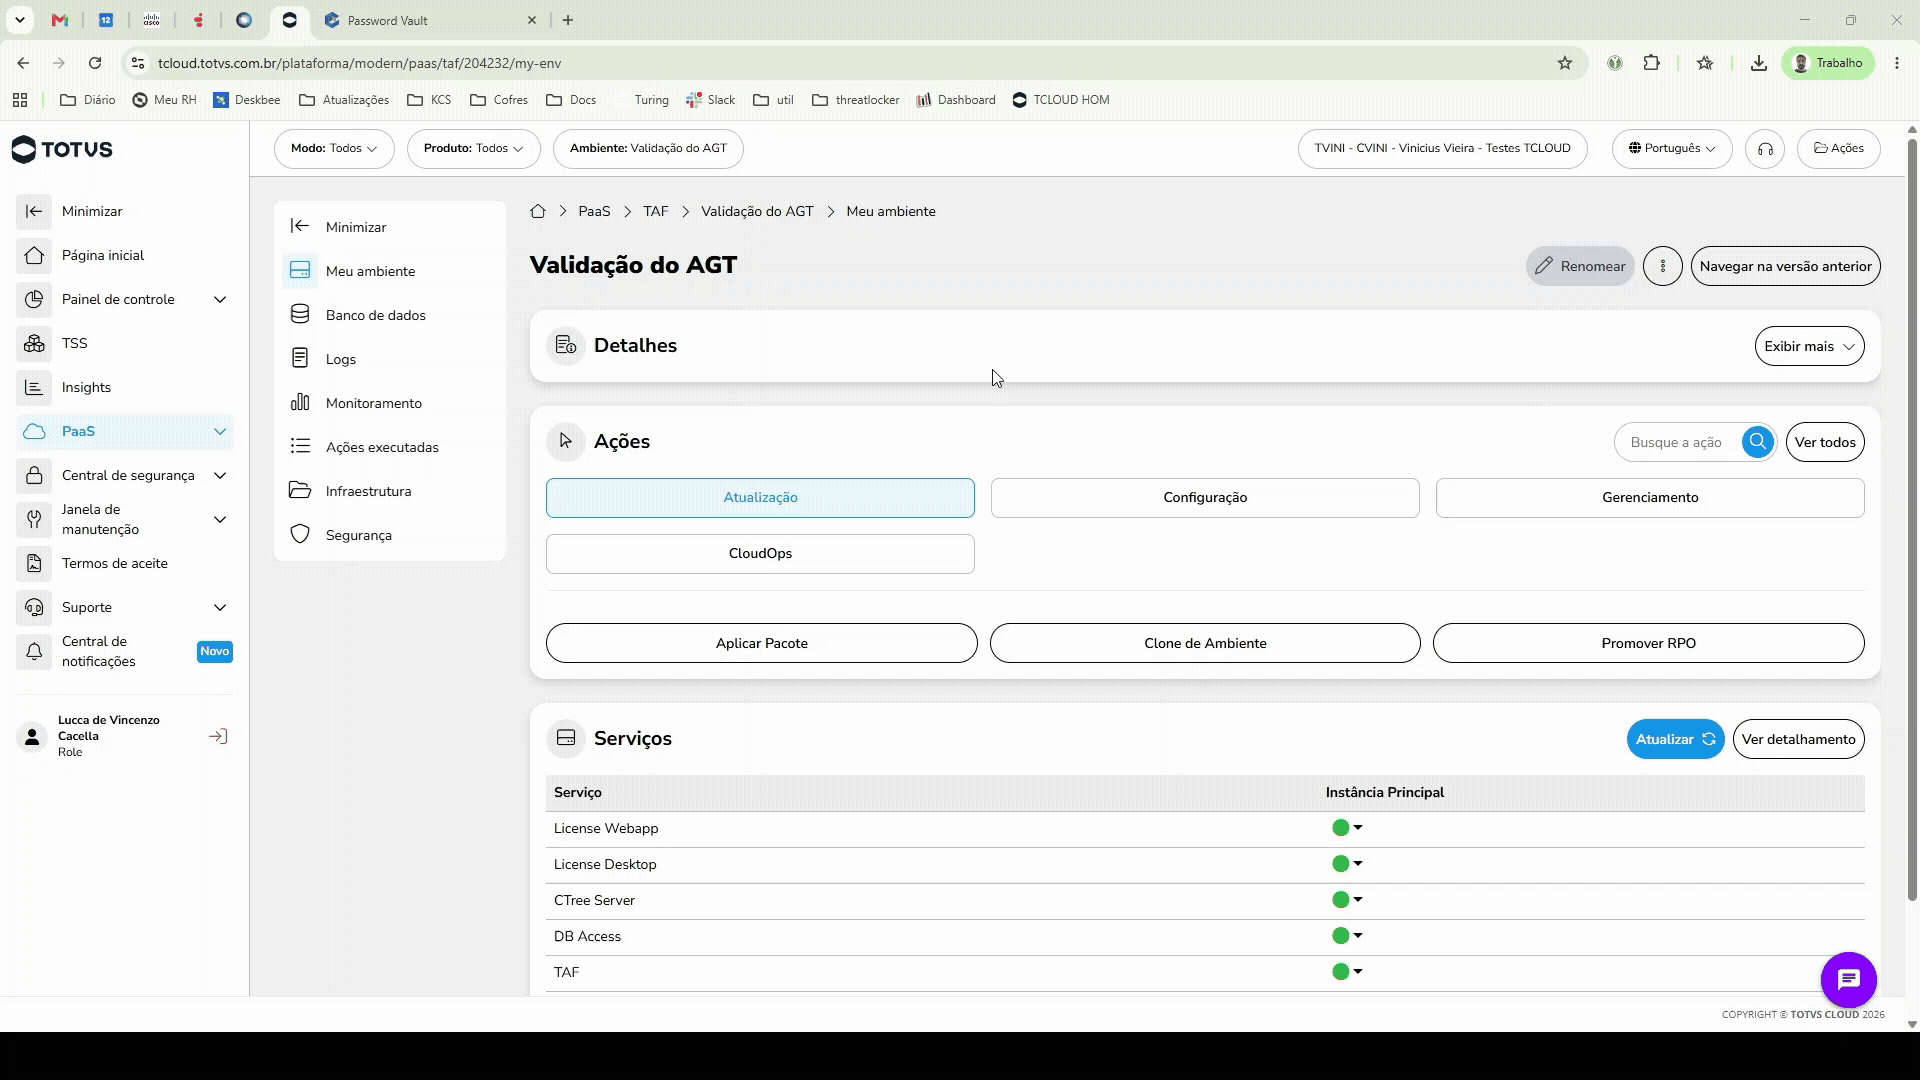The height and width of the screenshot is (1080, 1920).
Task: Select the Configuração actions tab
Action: click(1205, 498)
